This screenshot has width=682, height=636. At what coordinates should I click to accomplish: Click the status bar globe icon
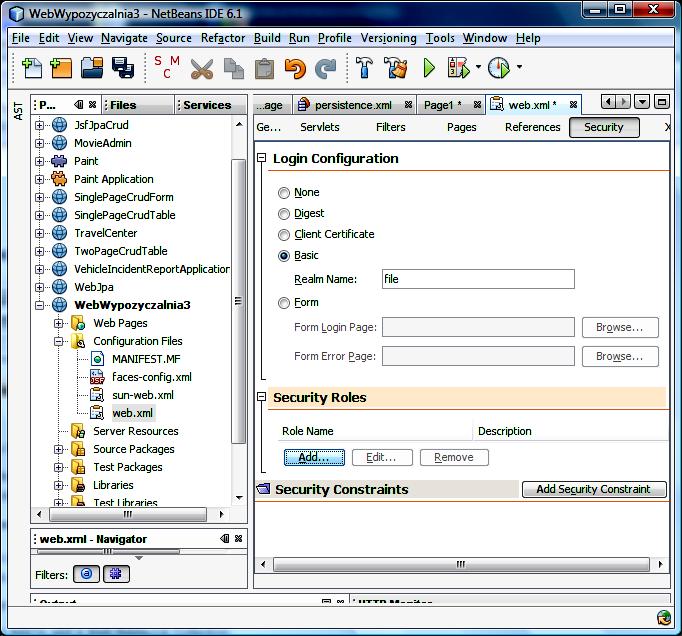(x=664, y=617)
